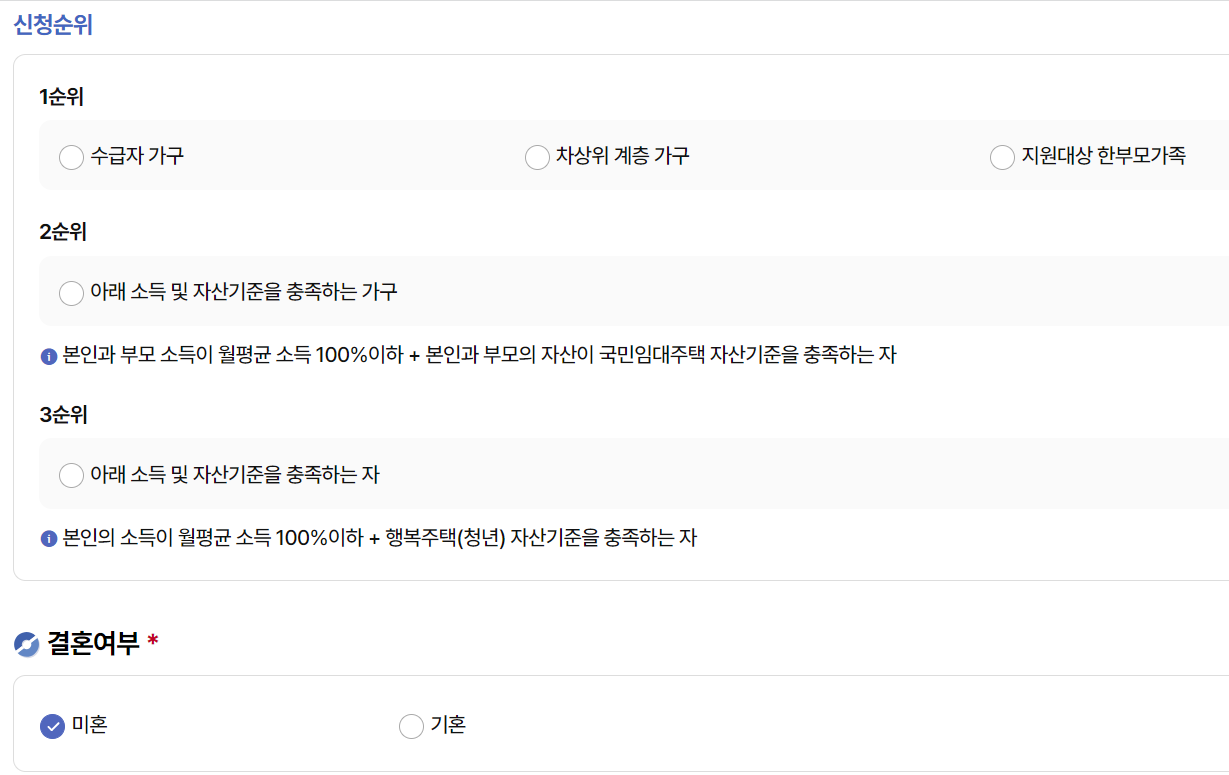This screenshot has height=775, width=1229.
Task: Choose the 3순위 income and asset criteria option
Action: pos(70,475)
